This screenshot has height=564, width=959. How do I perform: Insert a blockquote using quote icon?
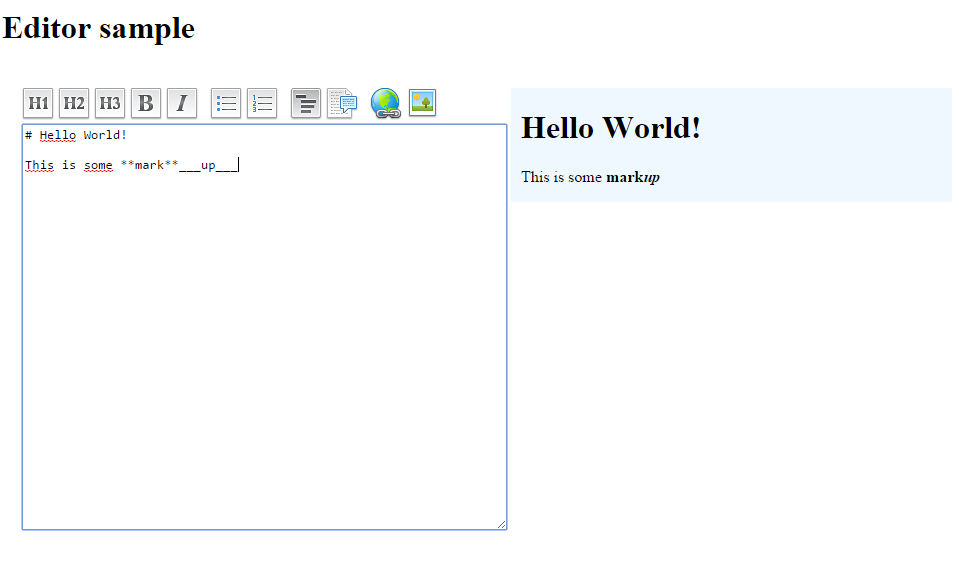tap(342, 103)
